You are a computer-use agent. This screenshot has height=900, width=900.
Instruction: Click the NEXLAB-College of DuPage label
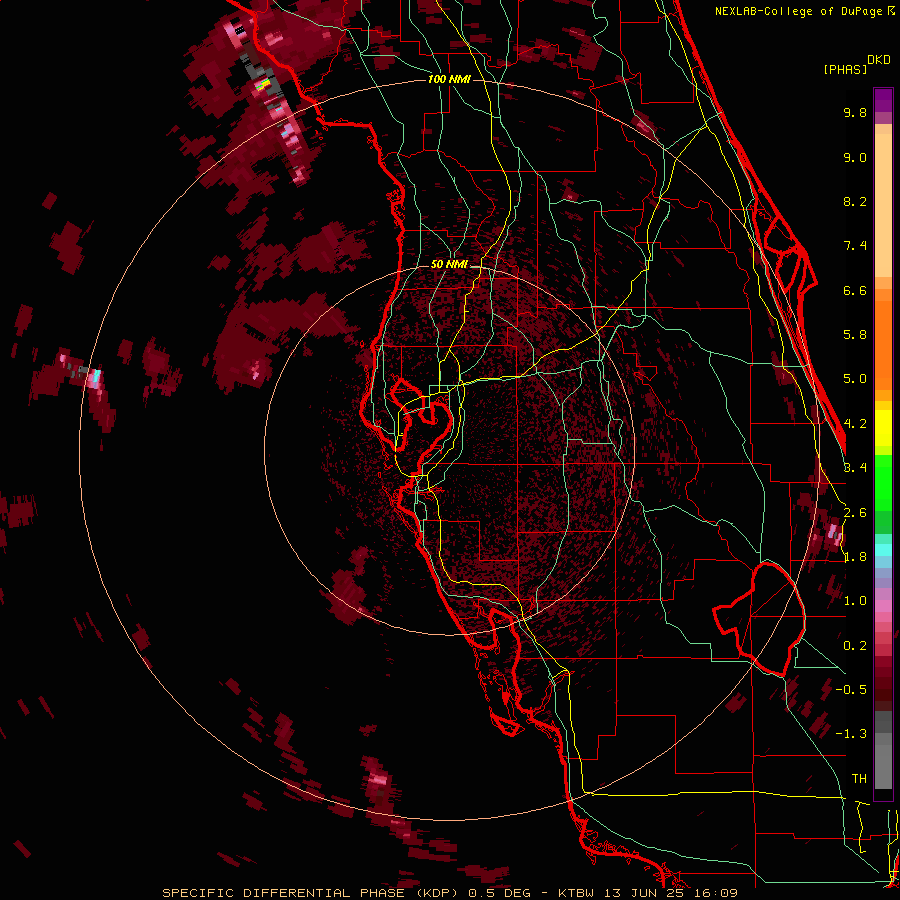coord(798,11)
